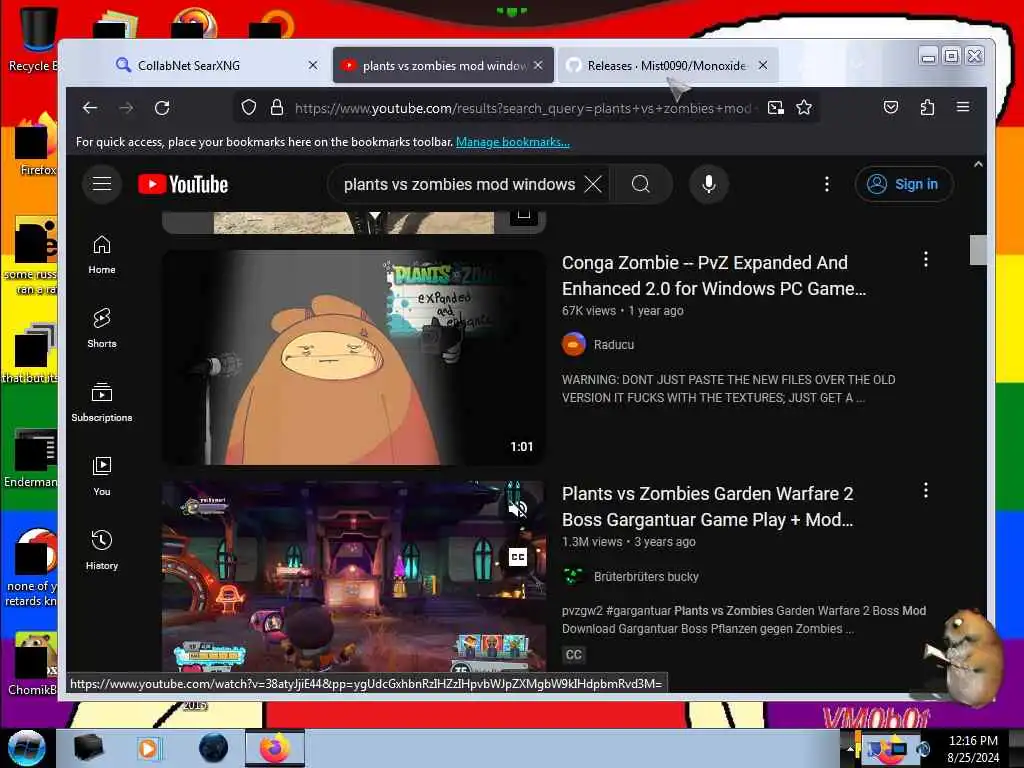Screen dimensions: 1024x768
Task: Open options for Garden Warfare 2 video
Action: [x=925, y=490]
